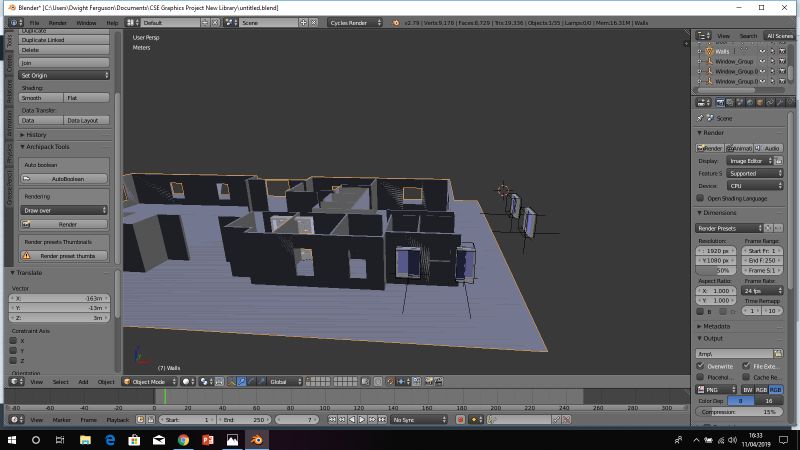This screenshot has width=800, height=450.
Task: Click the Duplicate Linked button
Action: pyautogui.click(x=64, y=40)
